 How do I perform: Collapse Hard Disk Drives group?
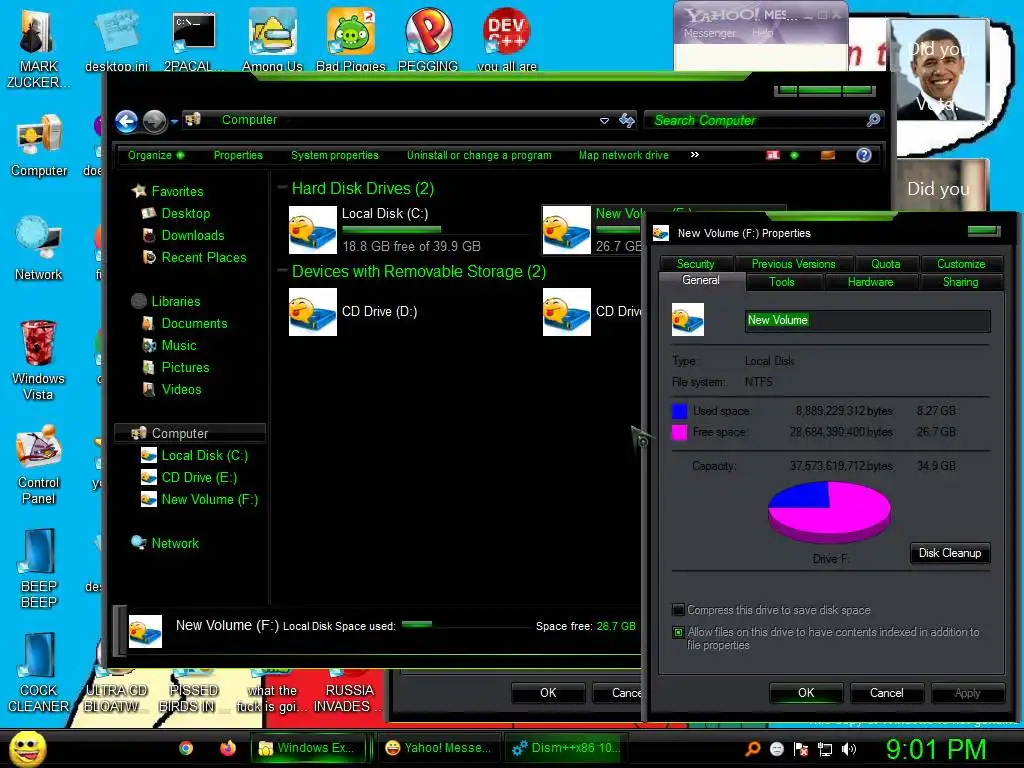tap(282, 188)
